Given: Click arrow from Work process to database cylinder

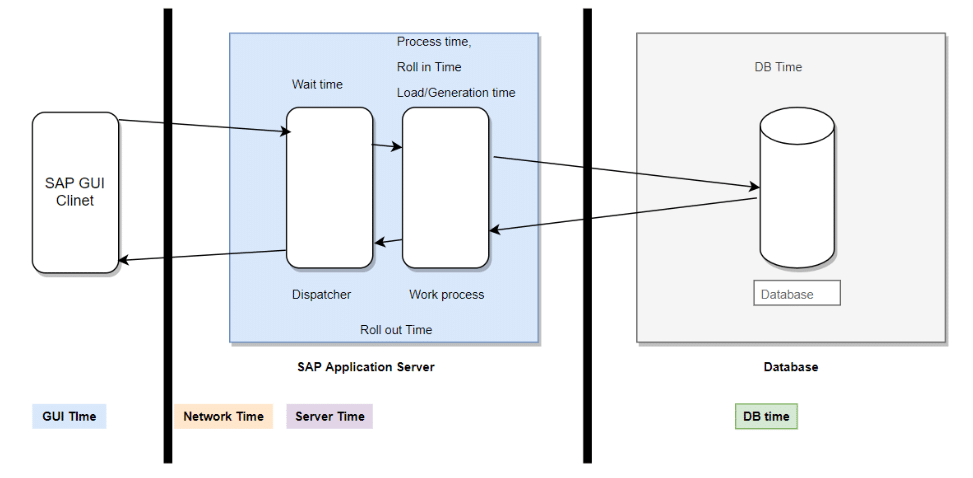Looking at the screenshot, I should (x=625, y=171).
